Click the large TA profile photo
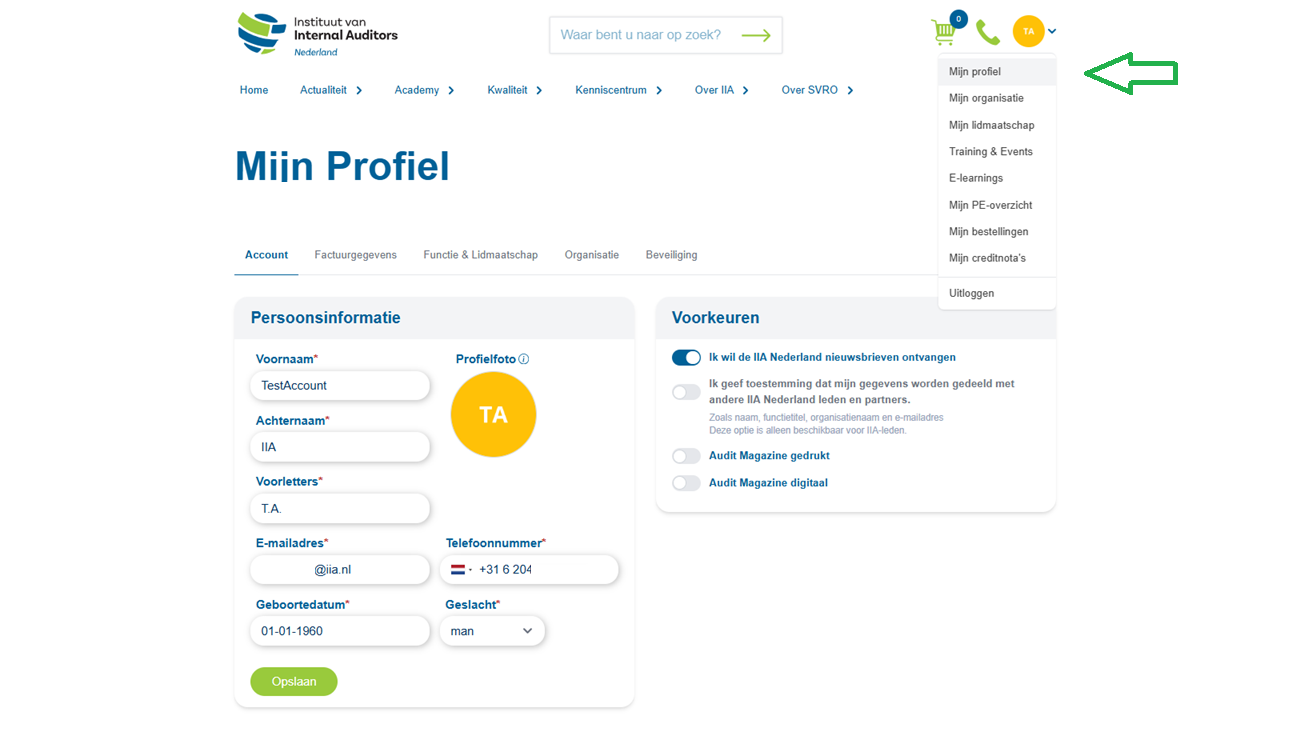The width and height of the screenshot is (1303, 755). pos(493,415)
